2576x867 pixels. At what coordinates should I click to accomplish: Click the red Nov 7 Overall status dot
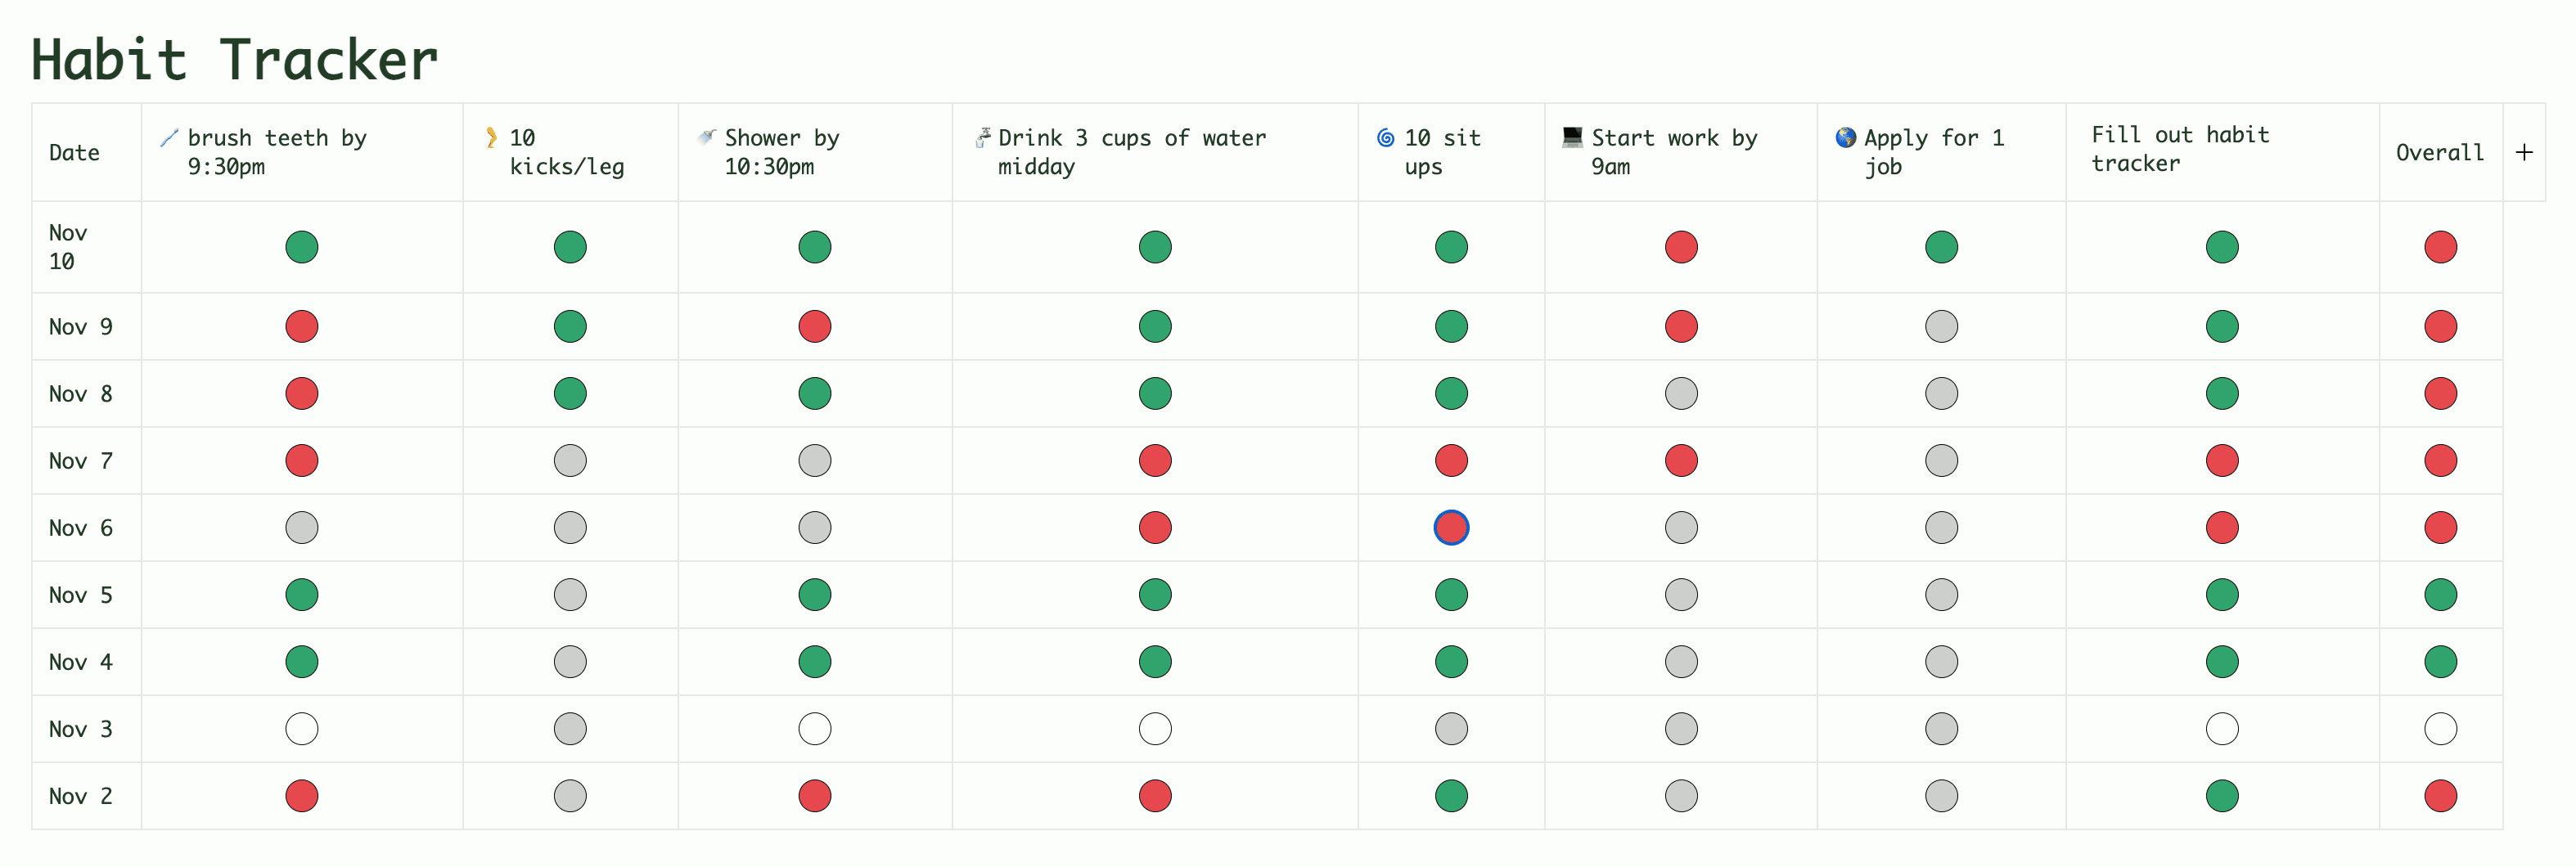point(2439,461)
